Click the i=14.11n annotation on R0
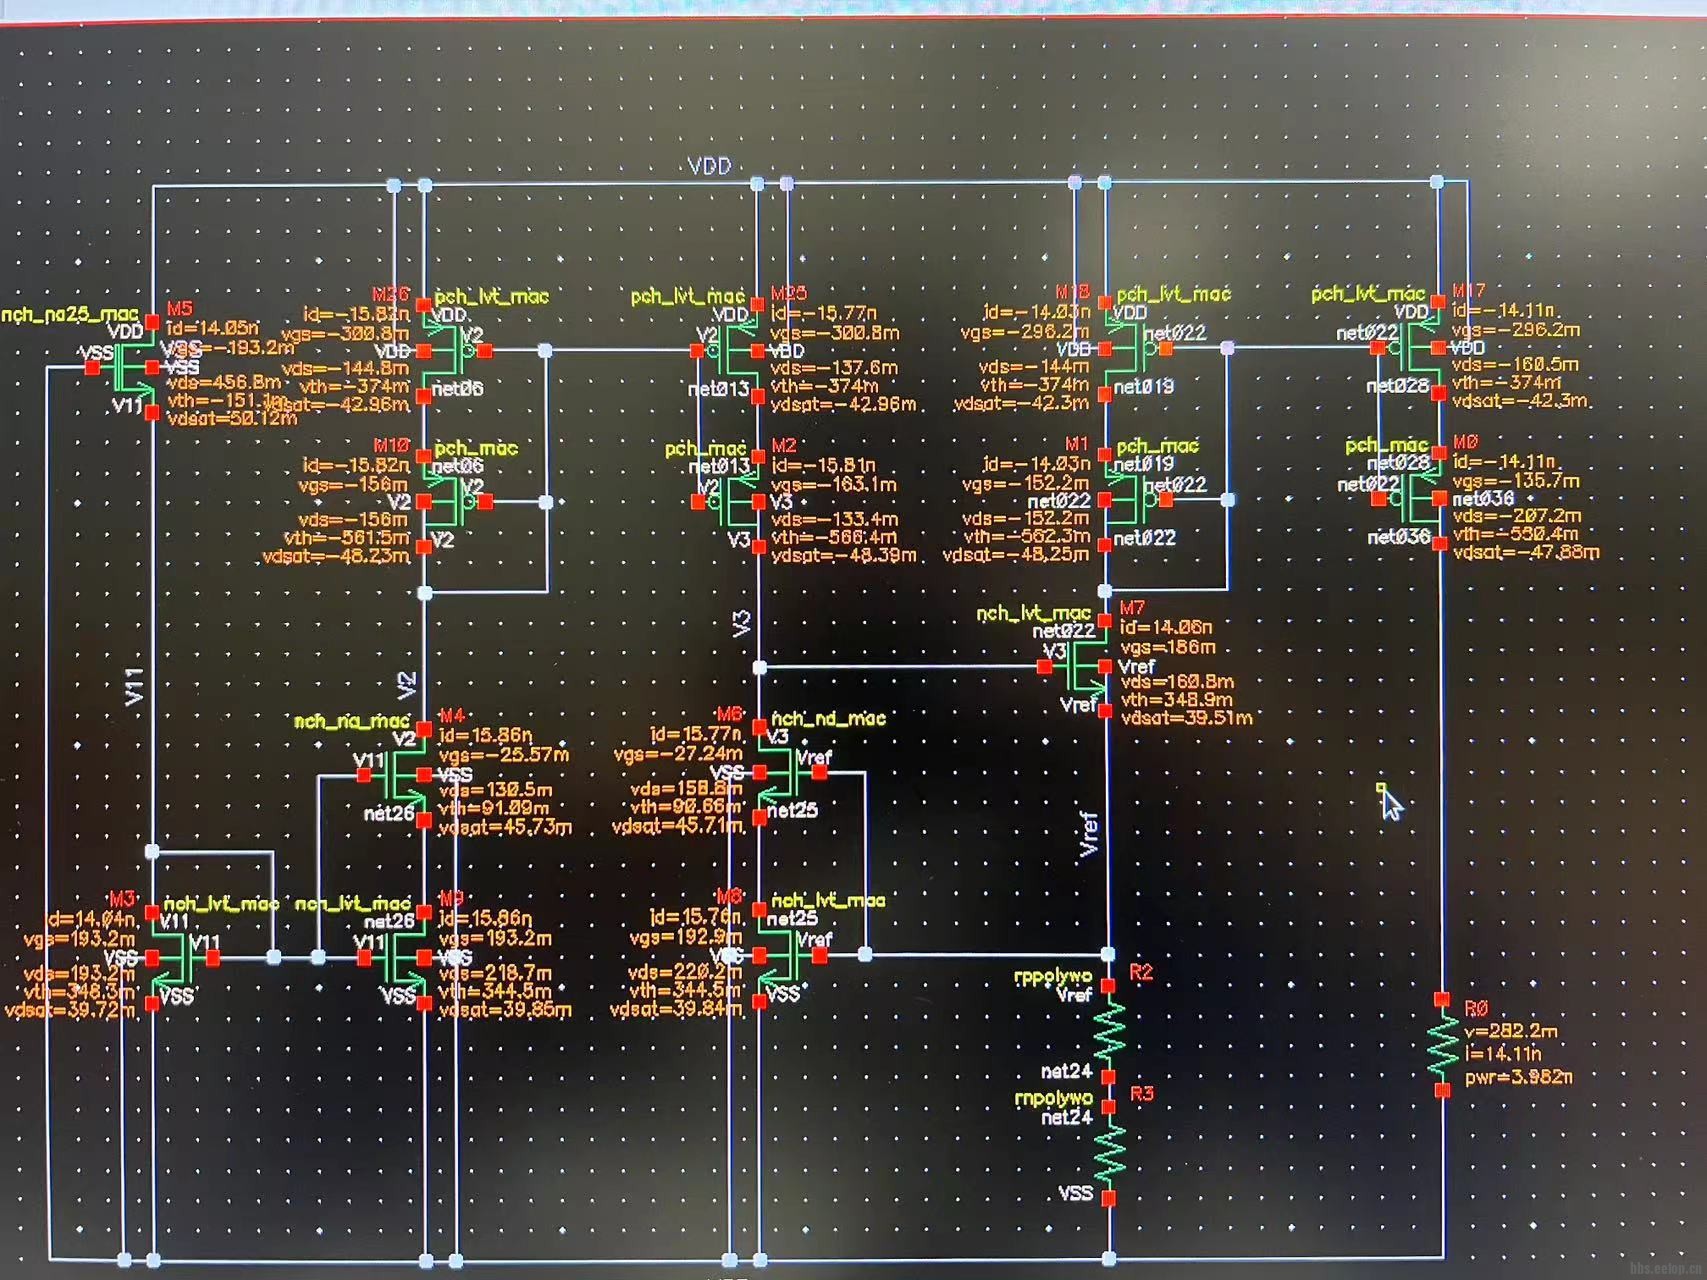This screenshot has height=1280, width=1707. point(1503,1053)
